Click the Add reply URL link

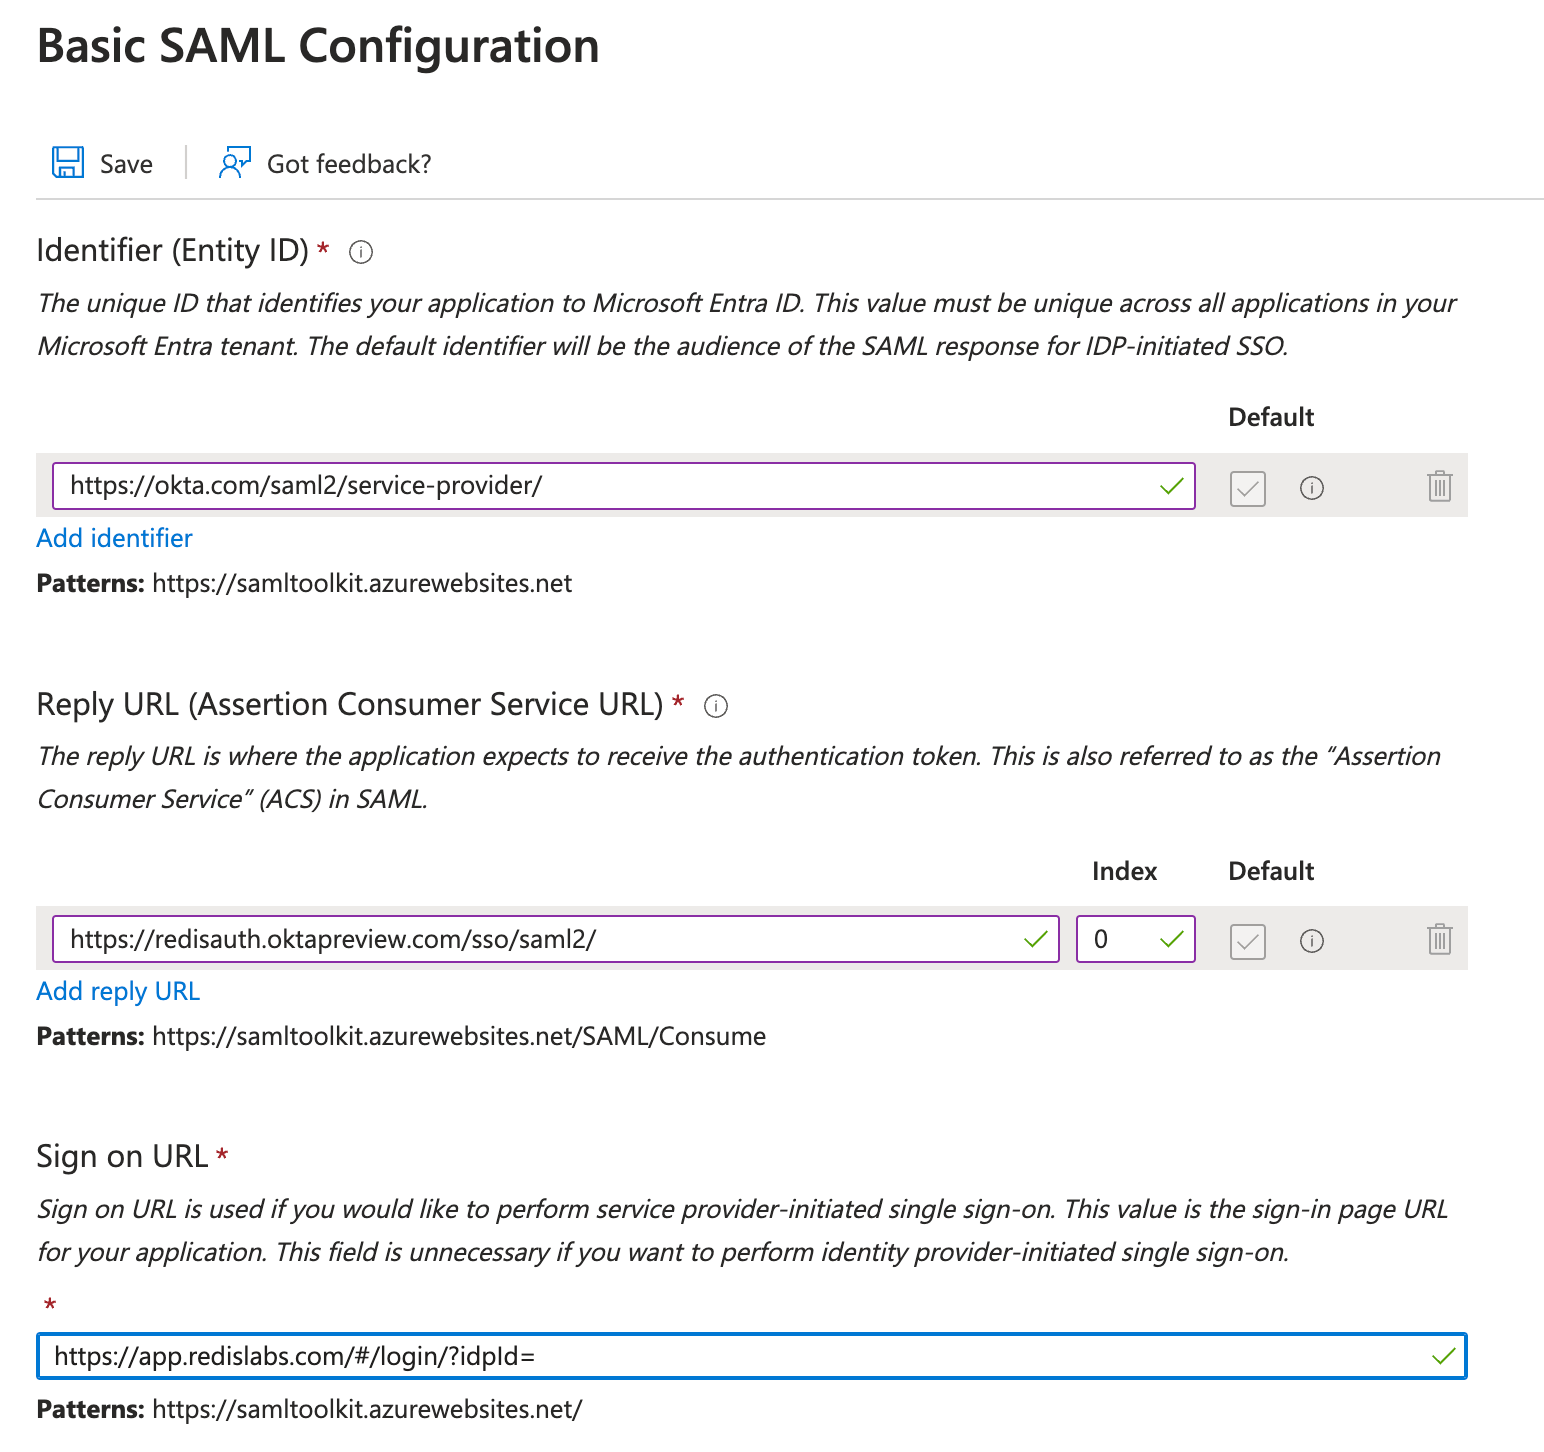click(118, 991)
